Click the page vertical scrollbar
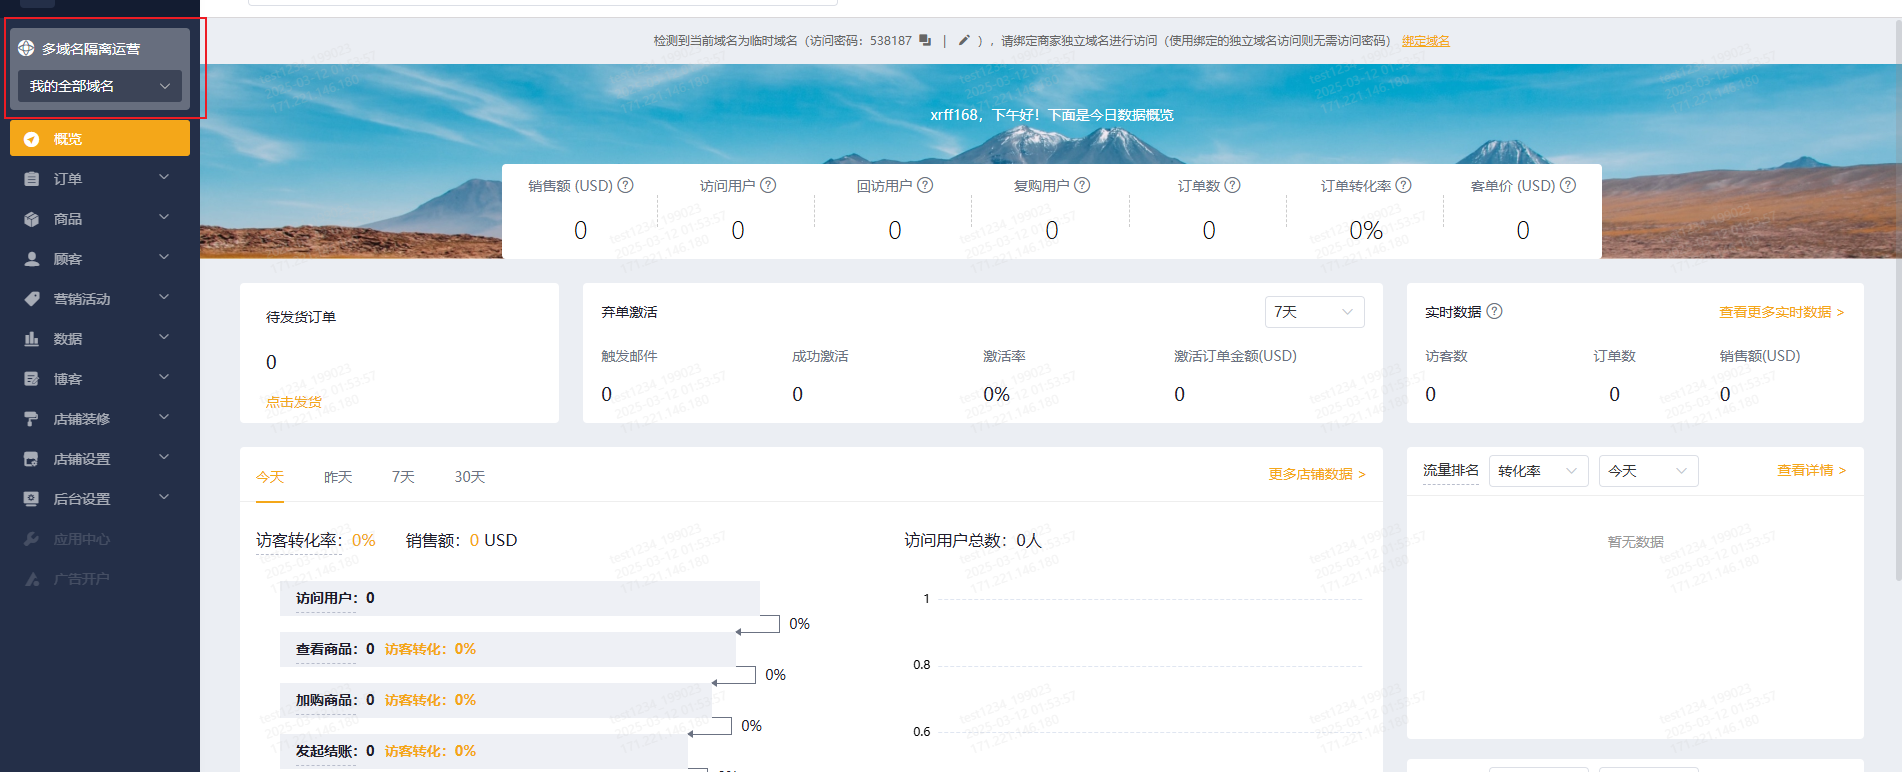1902x772 pixels. click(1898, 300)
